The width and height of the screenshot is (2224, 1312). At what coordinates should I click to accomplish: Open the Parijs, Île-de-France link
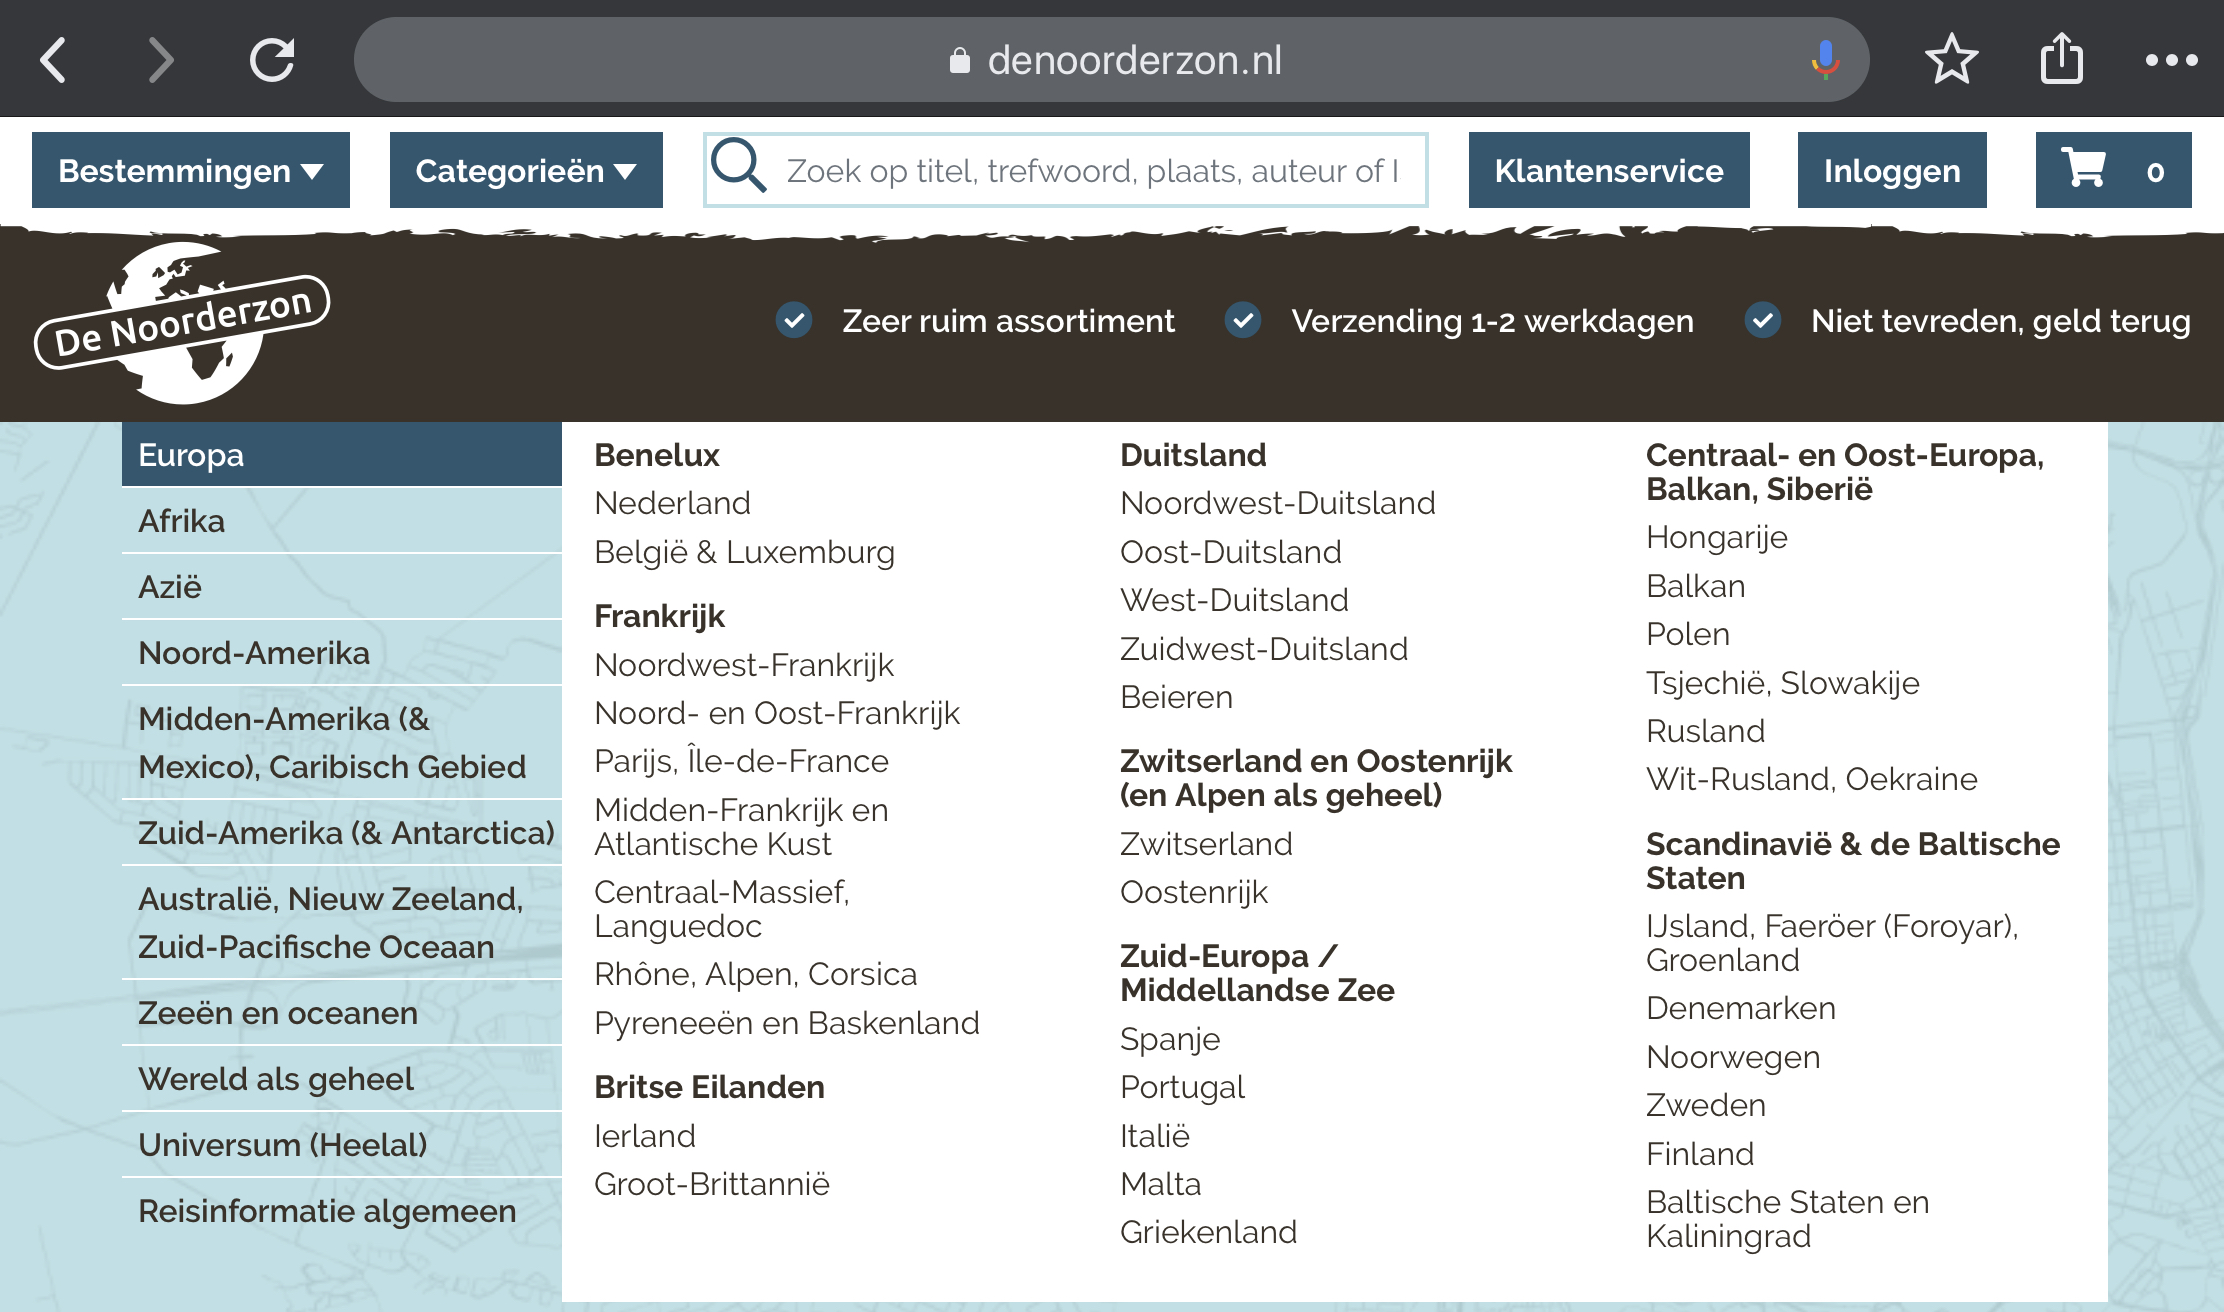[741, 761]
